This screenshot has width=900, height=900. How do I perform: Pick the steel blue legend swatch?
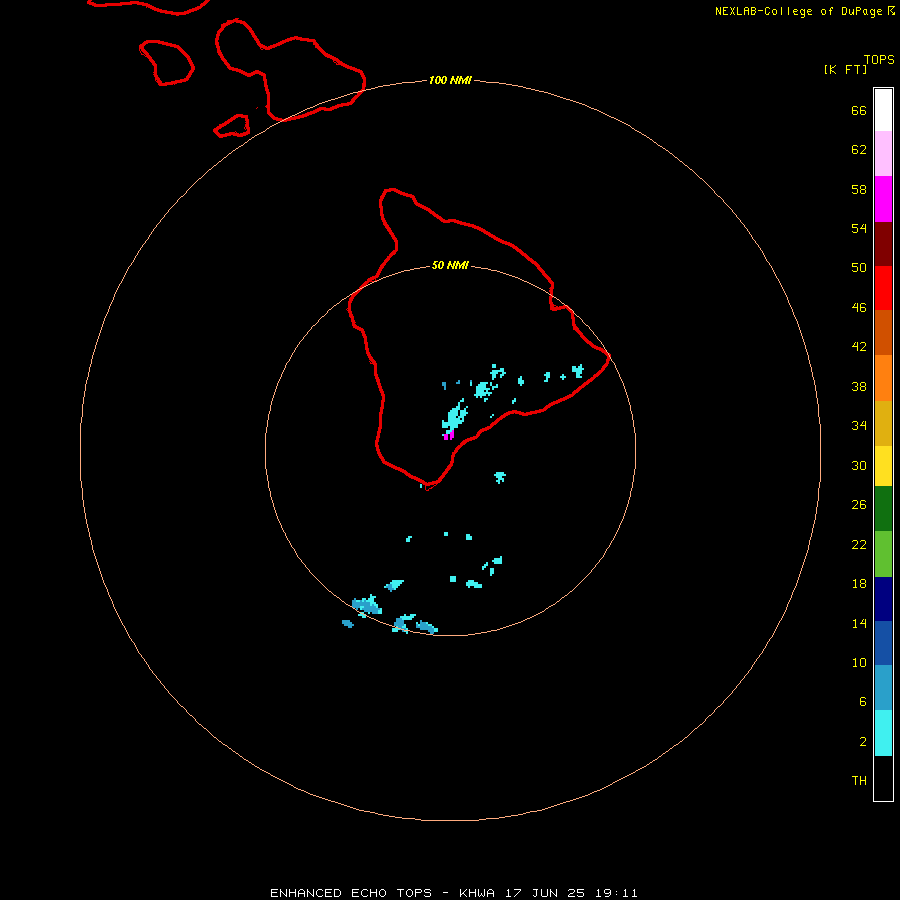tap(883, 688)
